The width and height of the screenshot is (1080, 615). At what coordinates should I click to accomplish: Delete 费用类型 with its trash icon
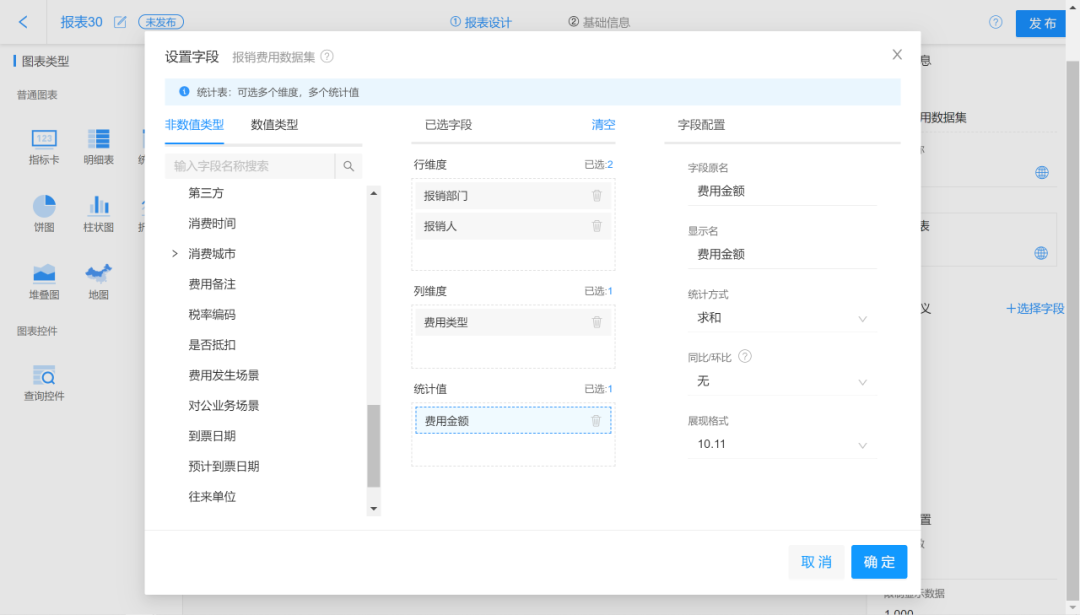coord(596,322)
